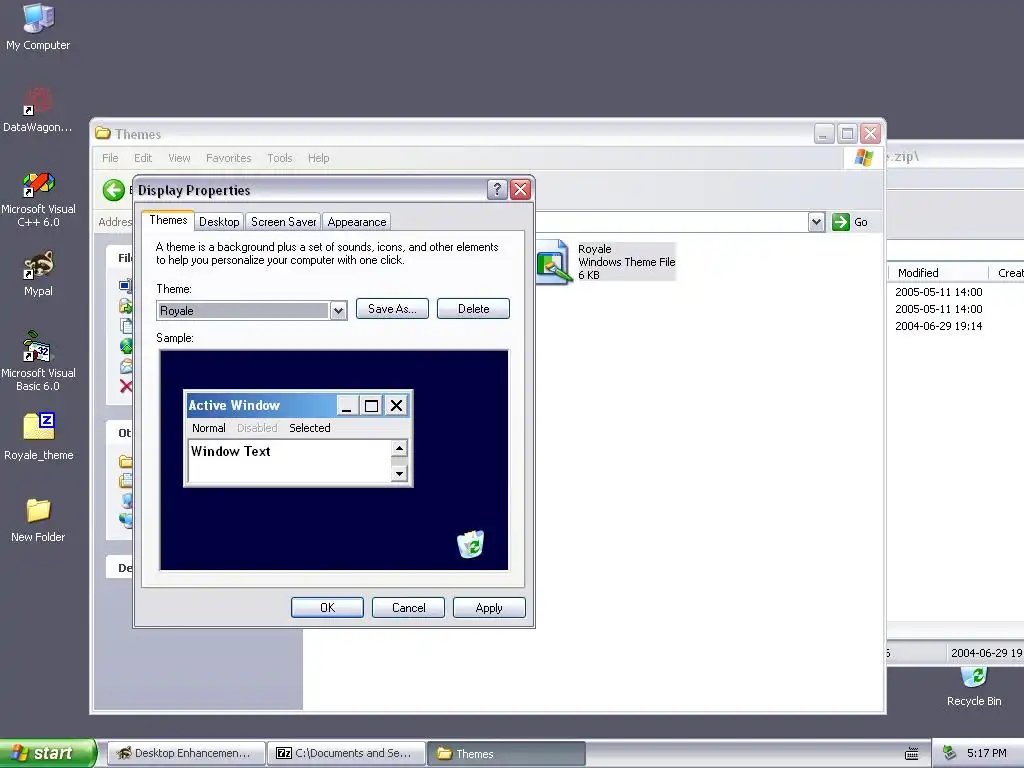Click the Normal item in sample window
The image size is (1024, 768).
pyautogui.click(x=208, y=428)
